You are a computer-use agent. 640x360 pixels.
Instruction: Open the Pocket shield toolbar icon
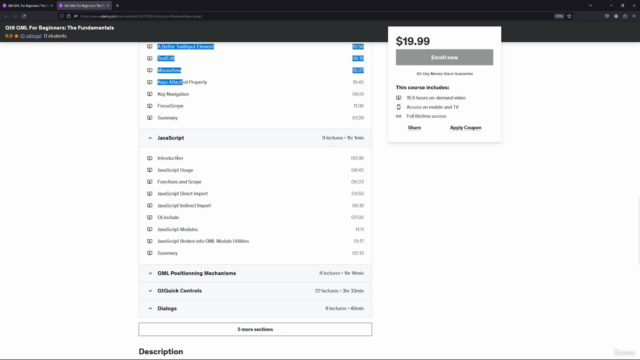coord(607,16)
